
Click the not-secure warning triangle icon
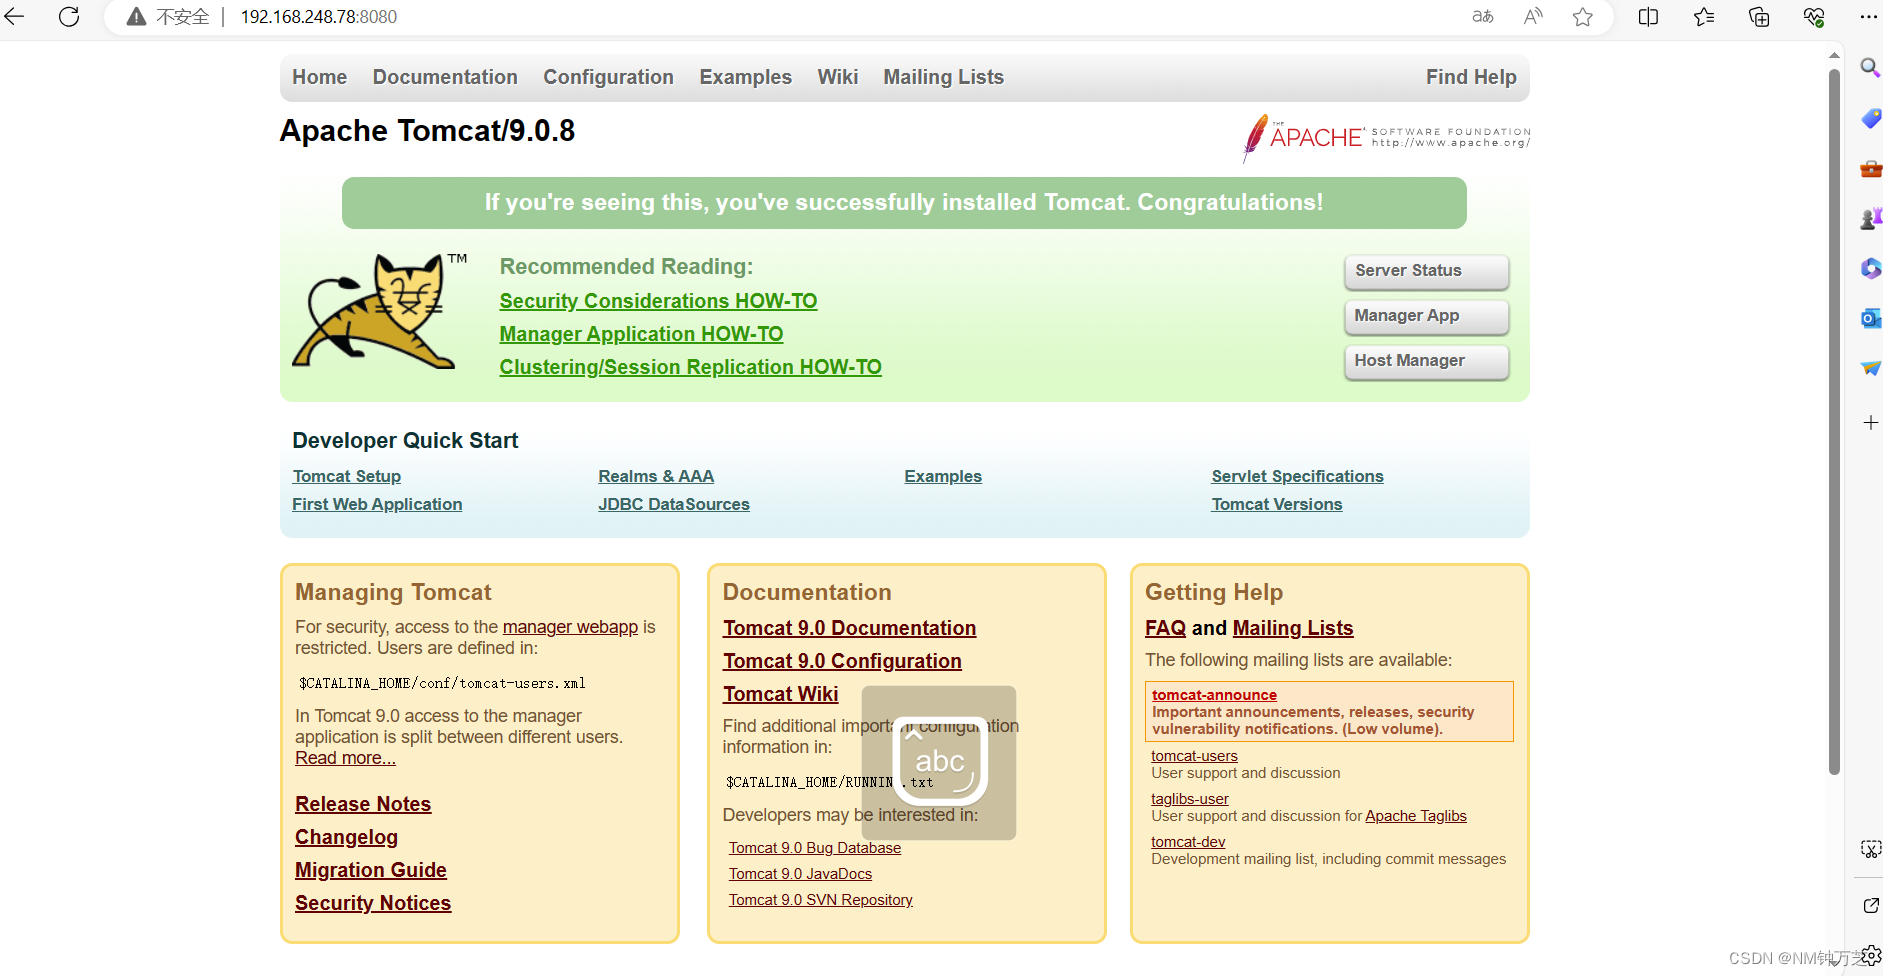(136, 17)
